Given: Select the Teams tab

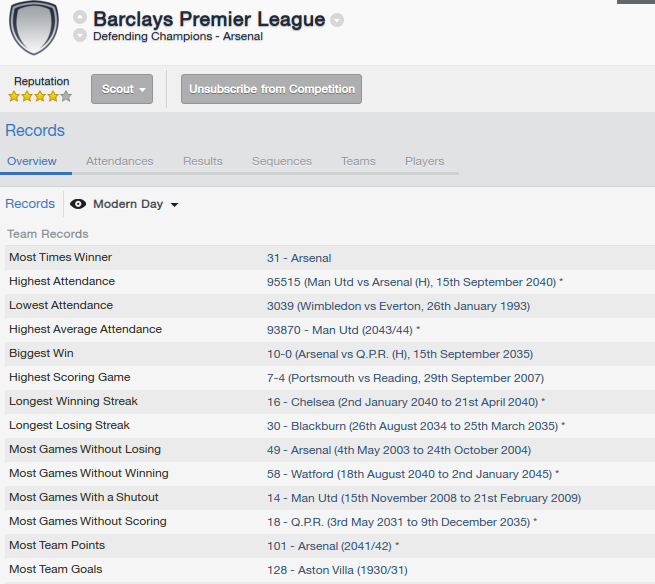Looking at the screenshot, I should 358,161.
